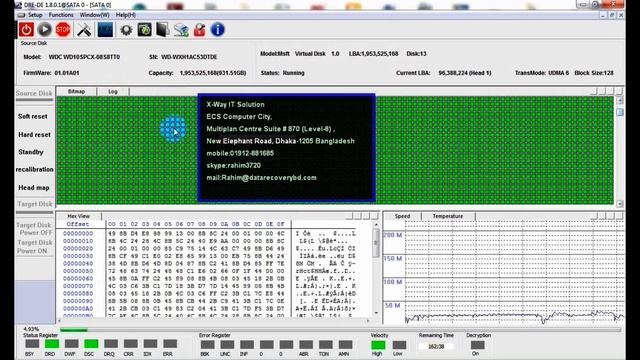
Task: Click the green DRD status indicator
Action: click(51, 344)
